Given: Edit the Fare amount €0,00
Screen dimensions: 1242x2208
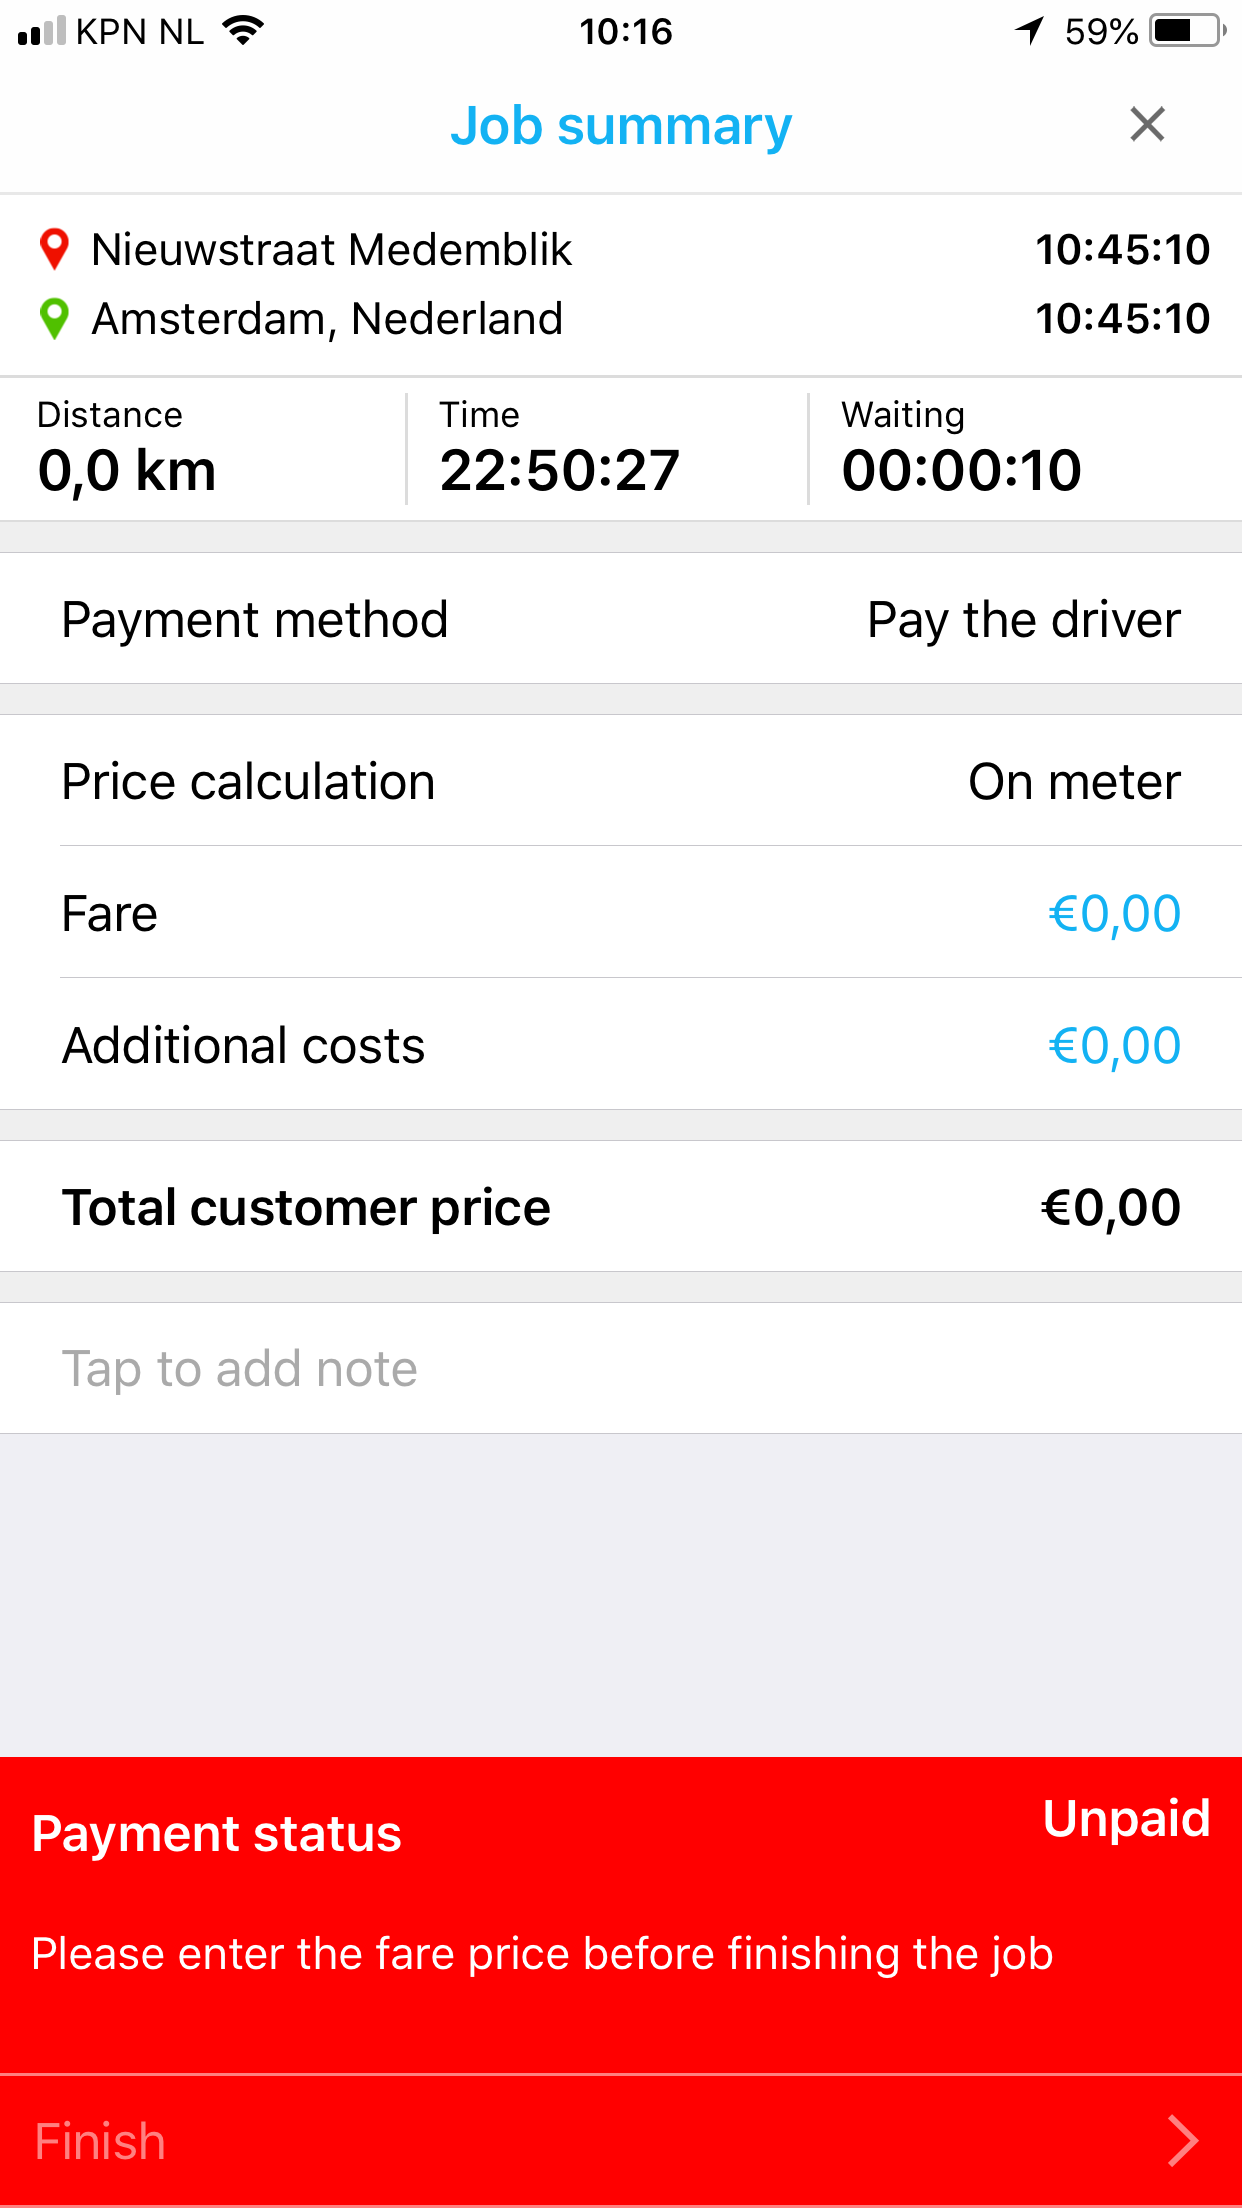Looking at the screenshot, I should [x=1114, y=913].
